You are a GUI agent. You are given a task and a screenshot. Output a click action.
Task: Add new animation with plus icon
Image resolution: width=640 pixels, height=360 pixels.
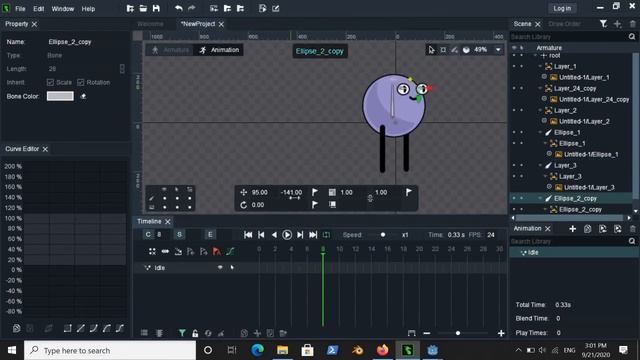[x=573, y=229]
